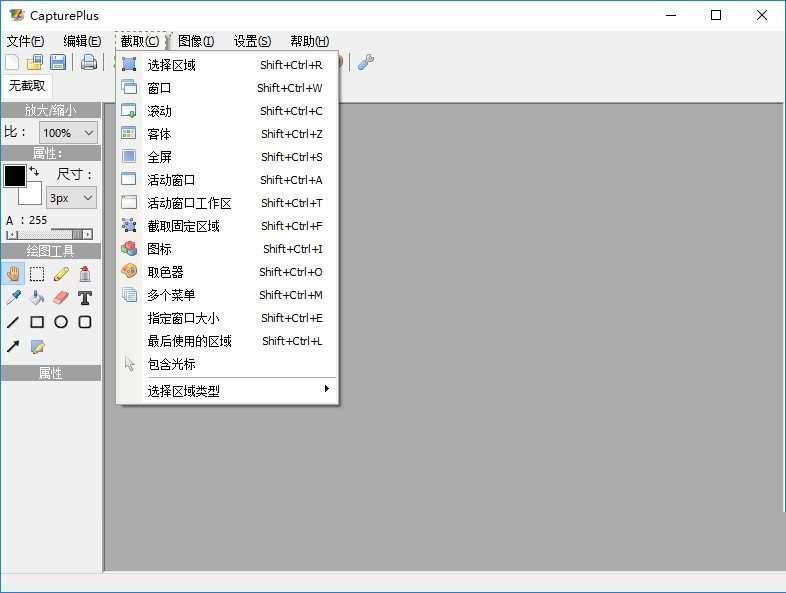Select the Eraser tool
This screenshot has height=593, width=786.
click(61, 298)
